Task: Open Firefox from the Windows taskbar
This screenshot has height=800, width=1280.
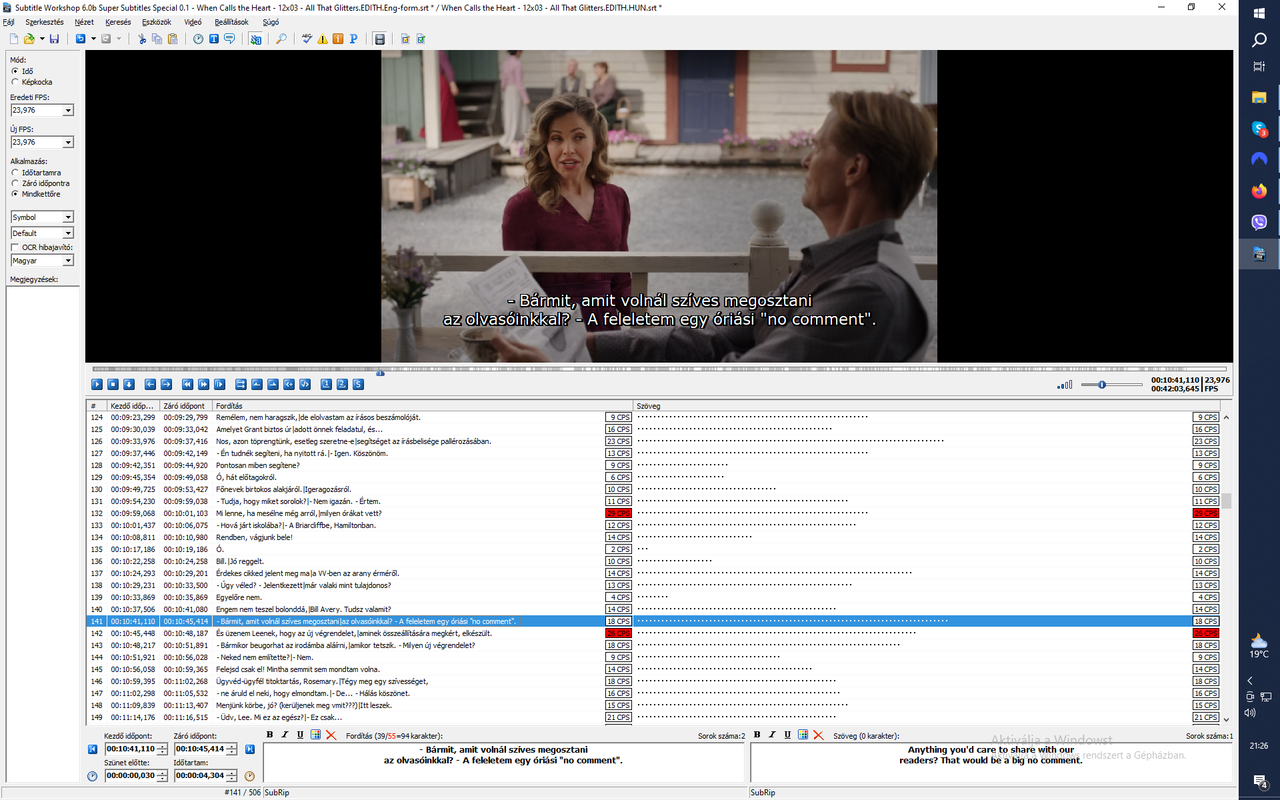Action: click(x=1259, y=190)
